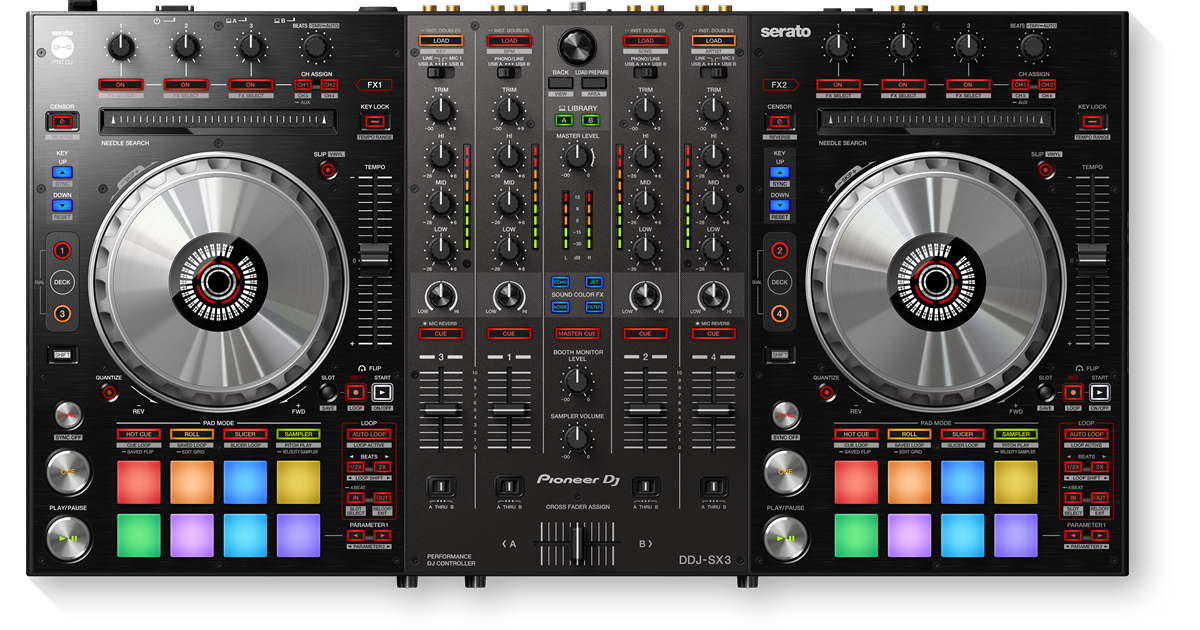Select deck 3 on the left deck
This screenshot has width=1200, height=630.
63,314
